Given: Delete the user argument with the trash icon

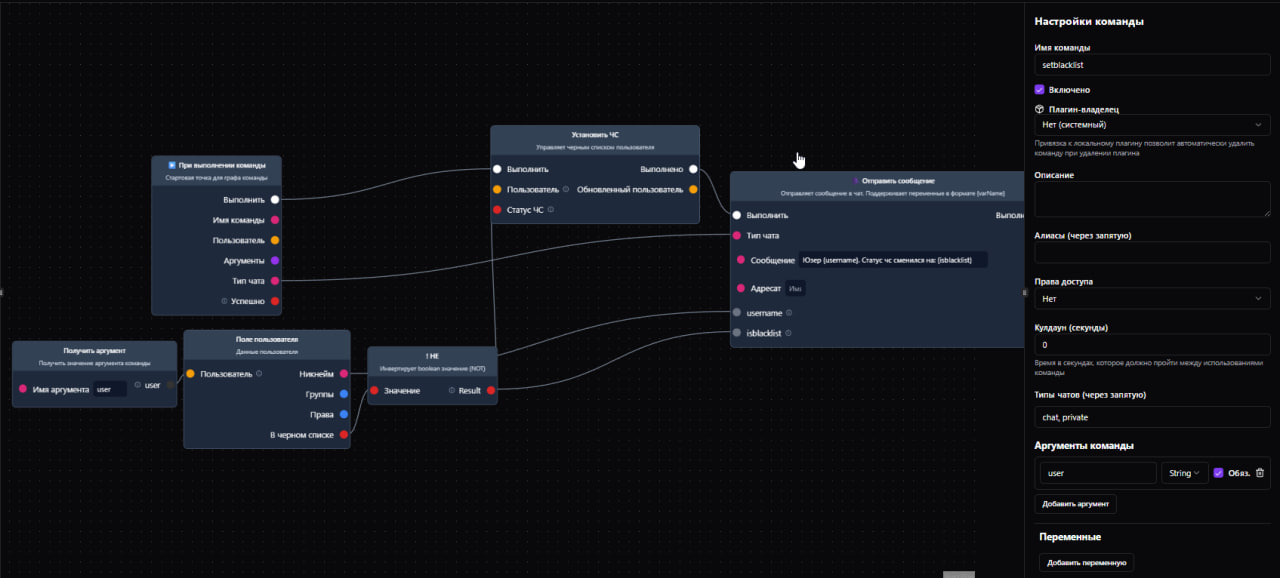Looking at the screenshot, I should (1260, 473).
